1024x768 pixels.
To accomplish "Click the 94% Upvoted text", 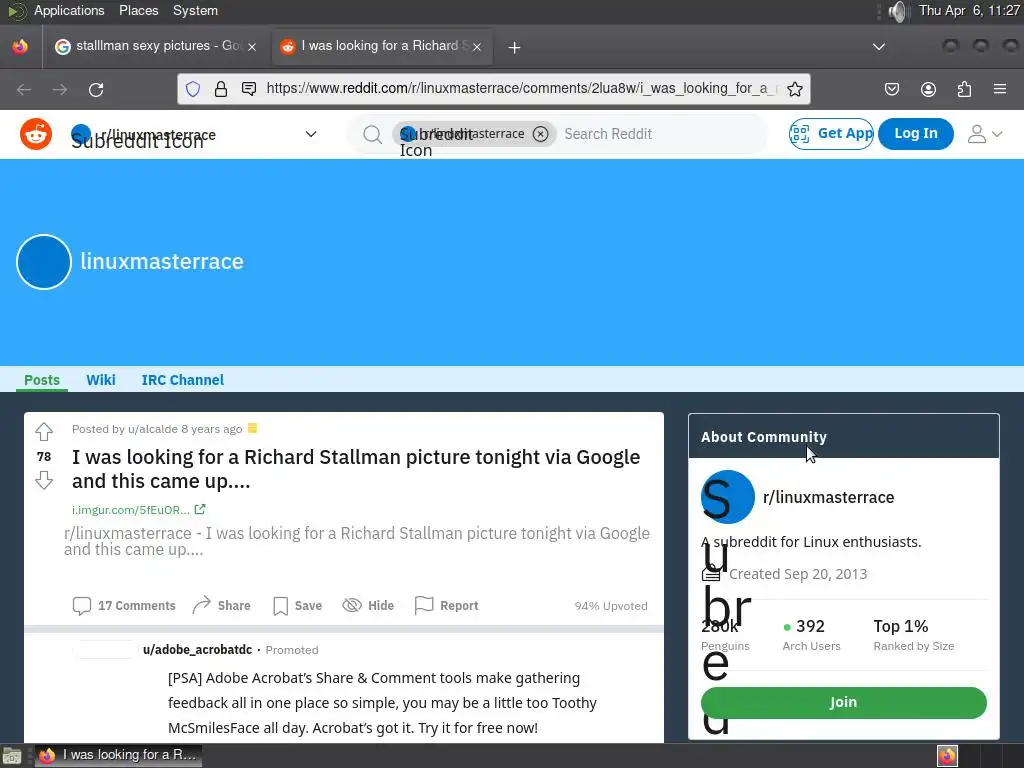I will (x=611, y=606).
